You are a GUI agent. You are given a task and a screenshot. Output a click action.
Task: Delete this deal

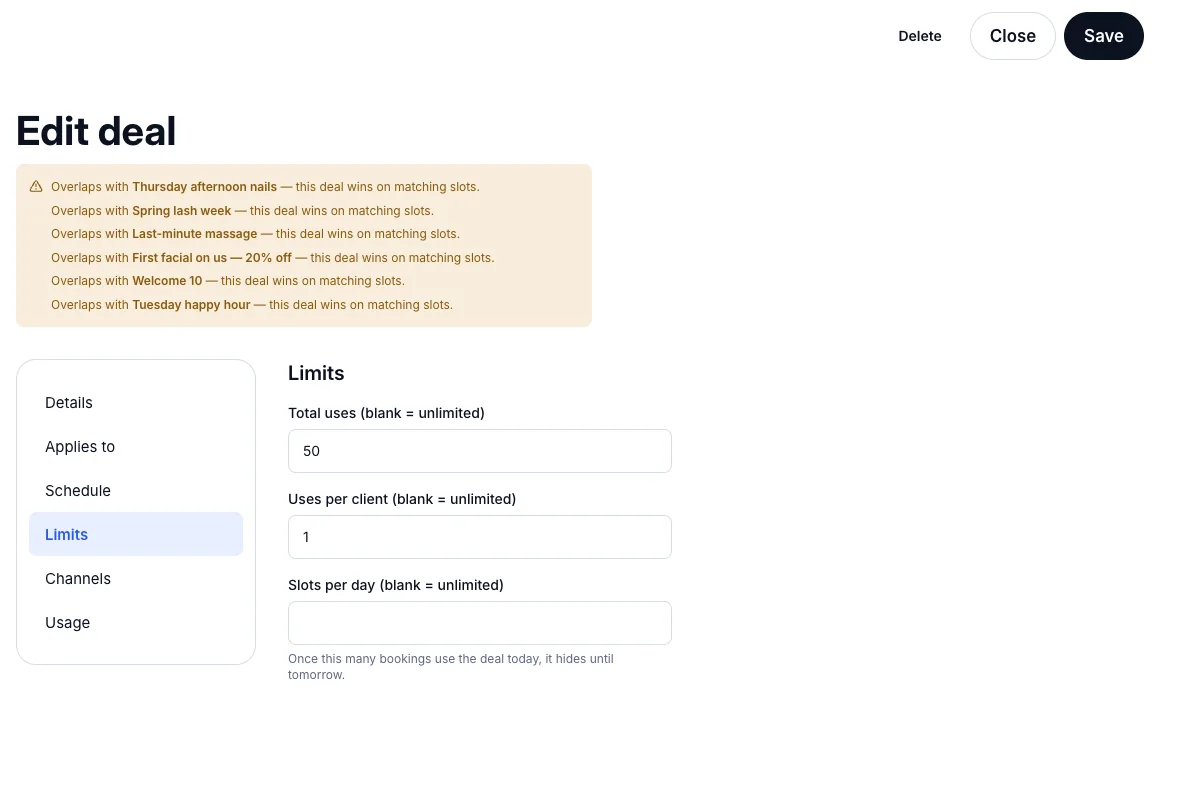[x=920, y=36]
